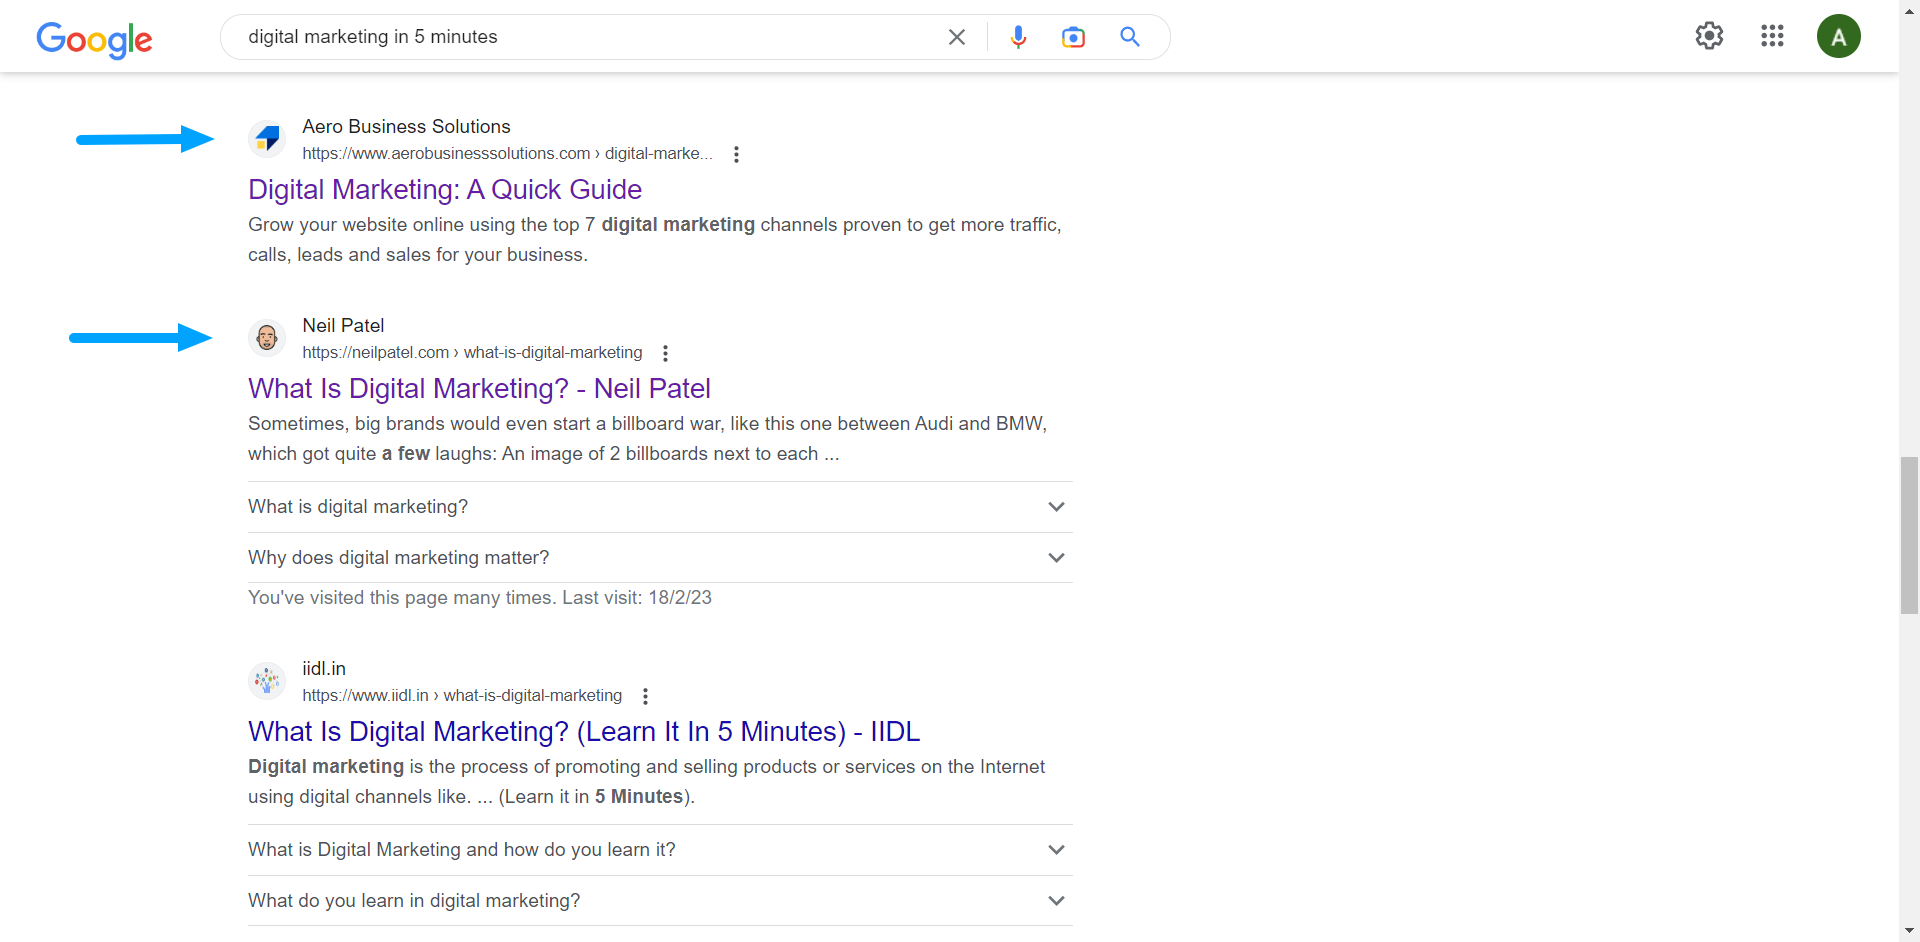Screen dimensions: 1920x942
Task: Click 'You've visited this page many times' note
Action: (480, 598)
